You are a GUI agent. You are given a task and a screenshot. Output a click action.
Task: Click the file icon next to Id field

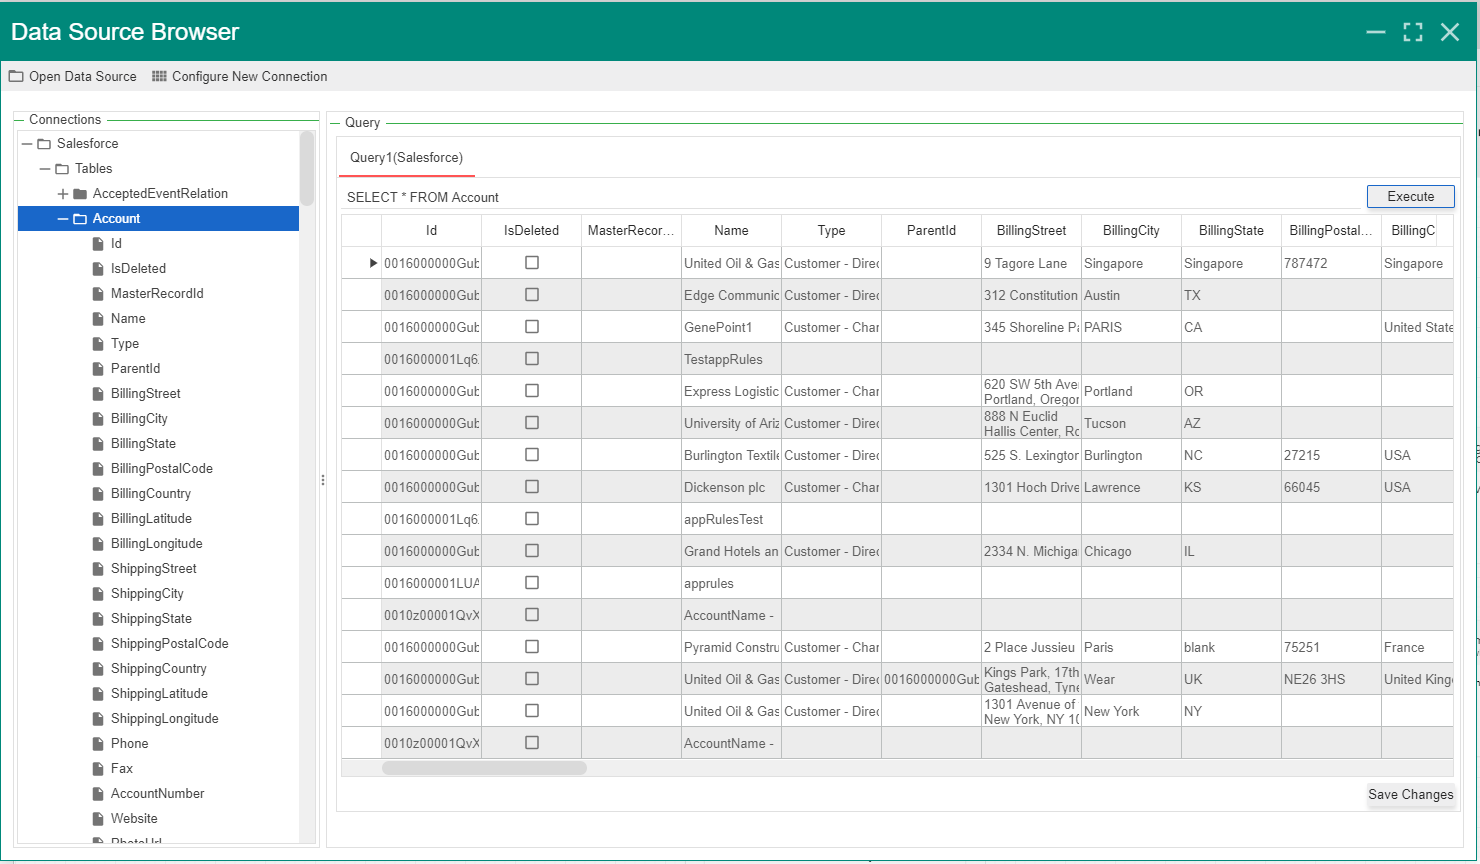tap(98, 244)
